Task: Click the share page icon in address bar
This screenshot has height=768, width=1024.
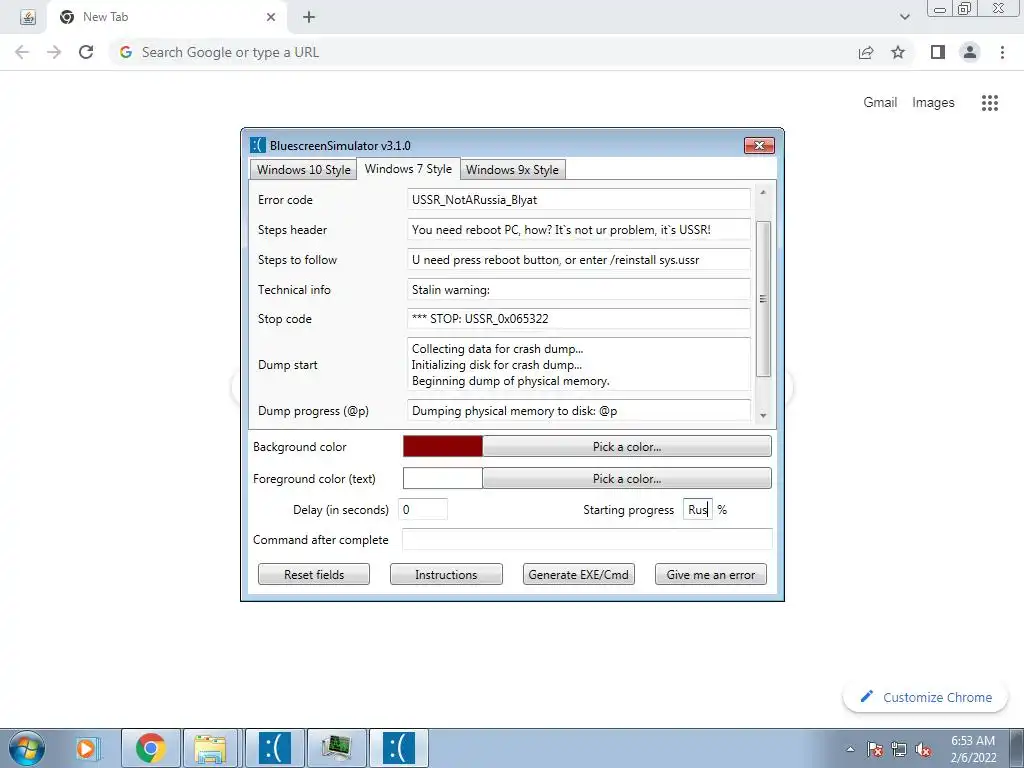Action: pyautogui.click(x=866, y=52)
